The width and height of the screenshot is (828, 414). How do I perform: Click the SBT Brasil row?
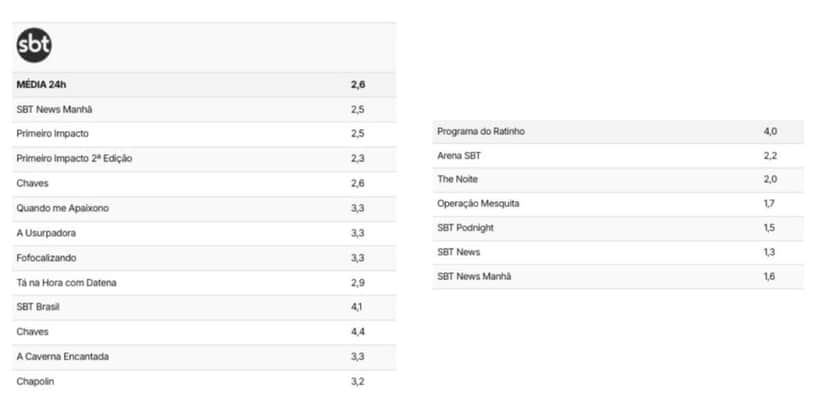coord(204,307)
